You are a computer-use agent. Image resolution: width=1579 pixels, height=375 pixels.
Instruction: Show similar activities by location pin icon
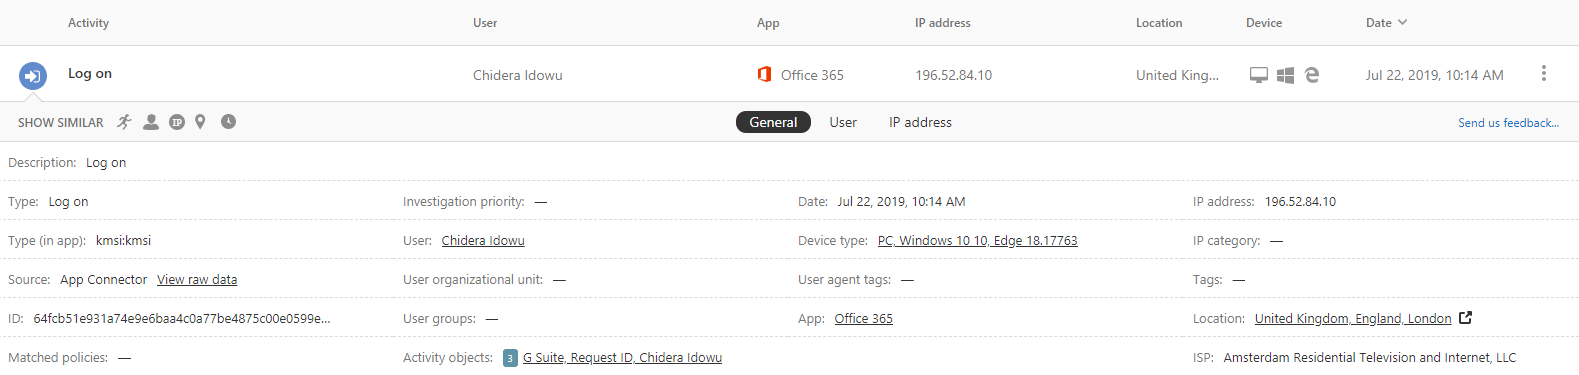[200, 122]
